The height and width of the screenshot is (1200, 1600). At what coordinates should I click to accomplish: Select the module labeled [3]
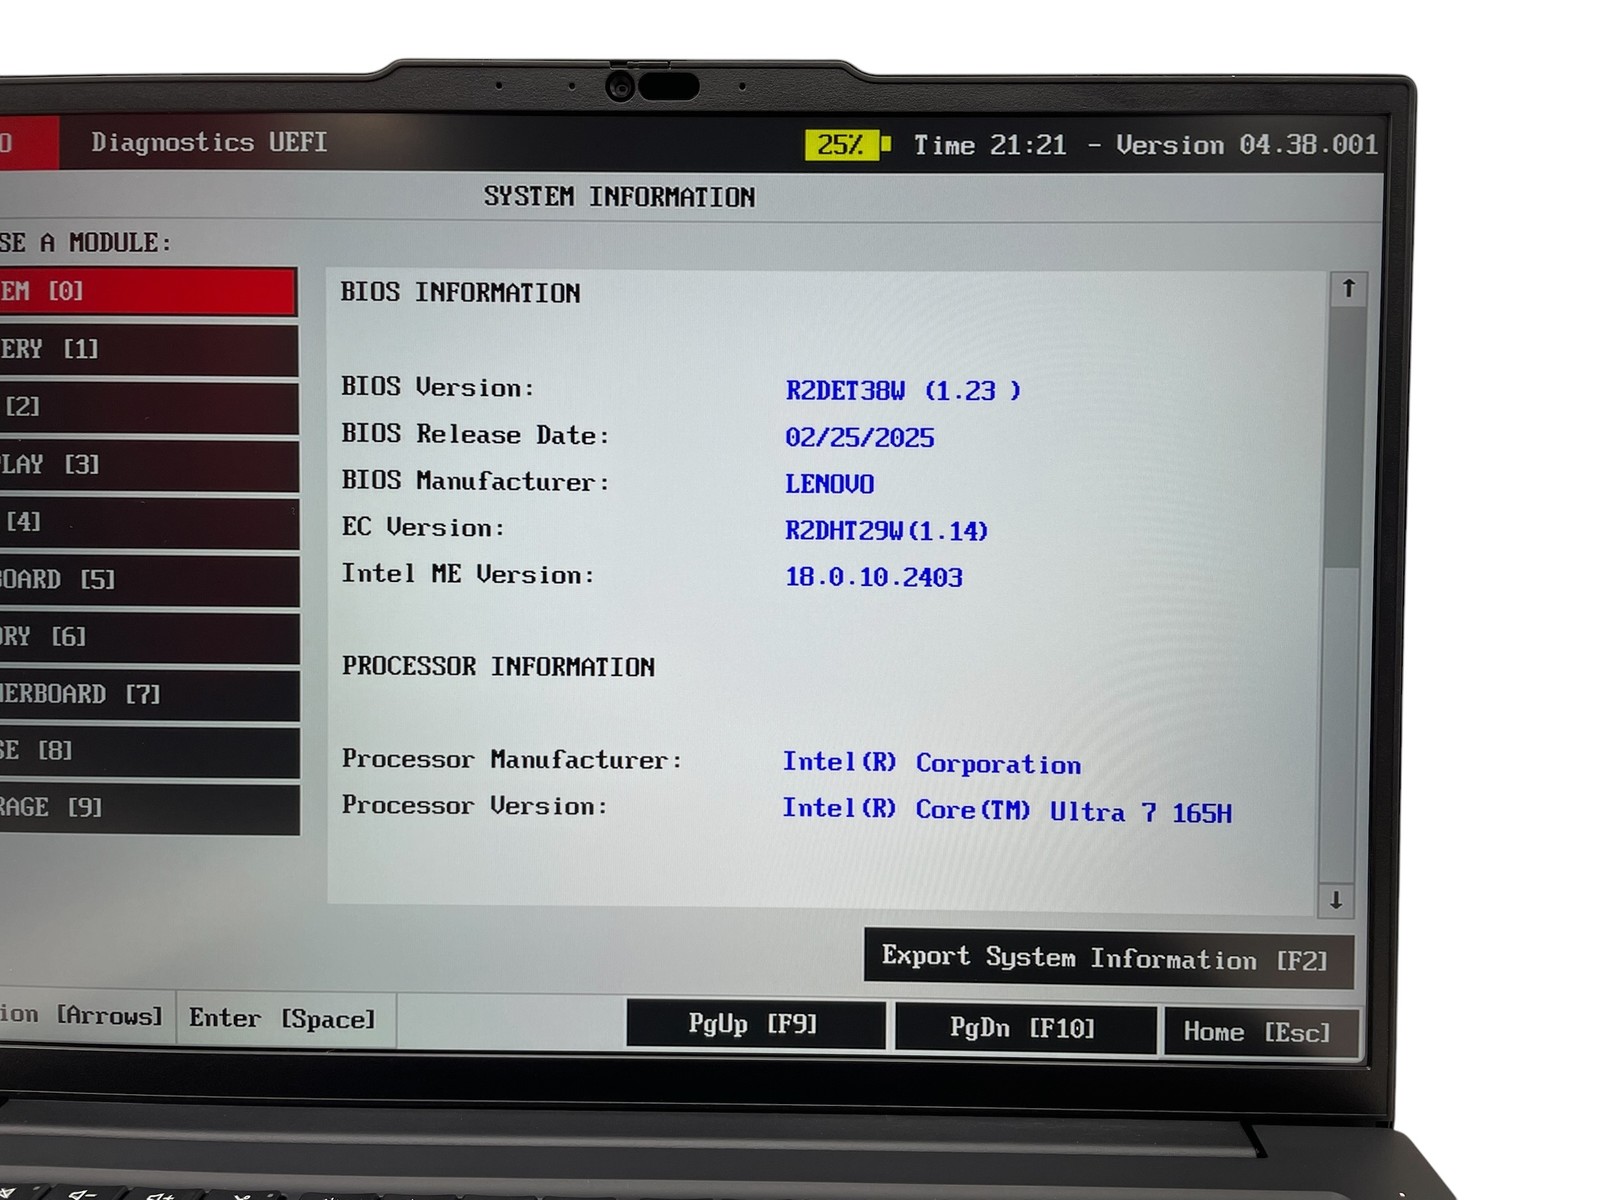click(148, 464)
